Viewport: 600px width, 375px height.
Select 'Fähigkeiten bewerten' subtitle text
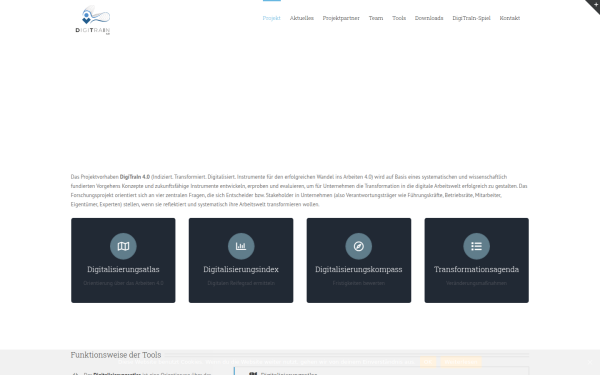[x=359, y=283]
